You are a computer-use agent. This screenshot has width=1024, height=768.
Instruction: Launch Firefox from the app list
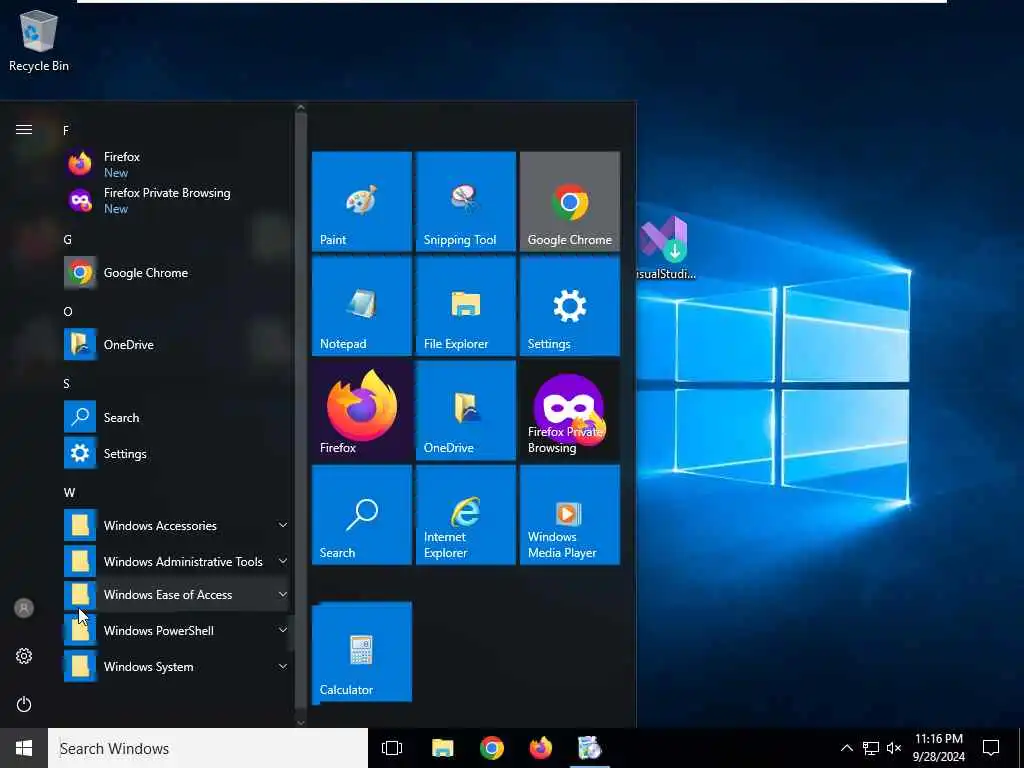pos(176,164)
